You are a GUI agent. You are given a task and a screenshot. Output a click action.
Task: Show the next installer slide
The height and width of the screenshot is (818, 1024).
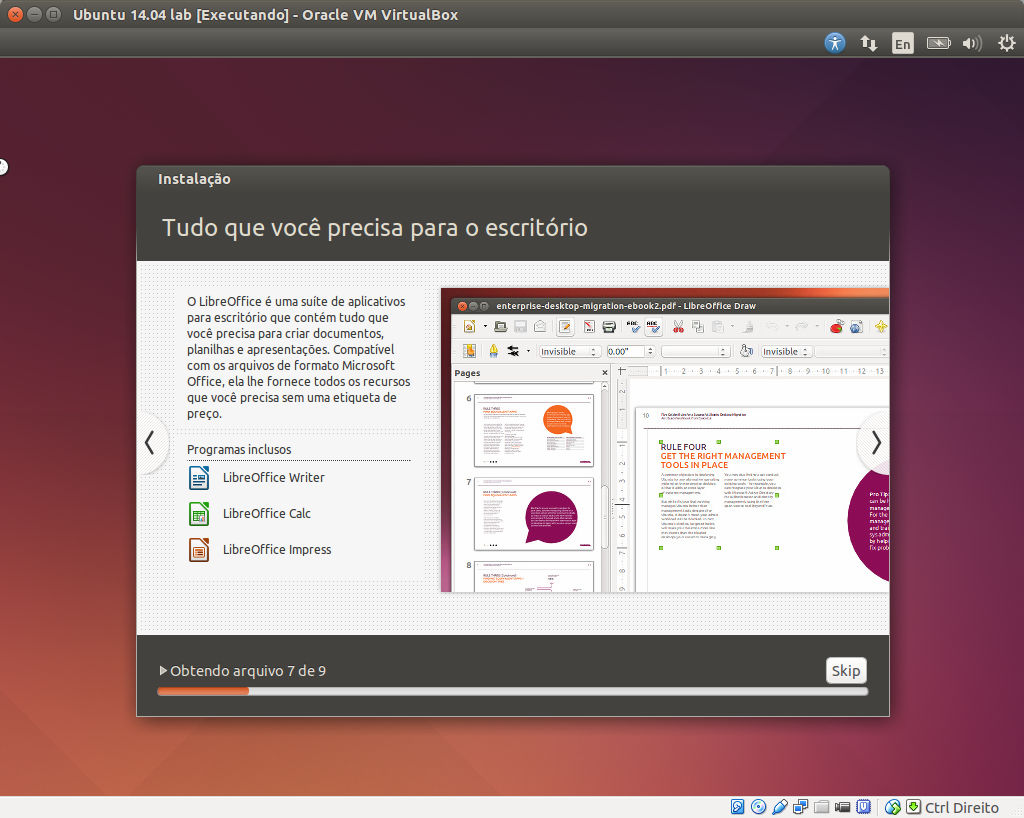coord(876,443)
